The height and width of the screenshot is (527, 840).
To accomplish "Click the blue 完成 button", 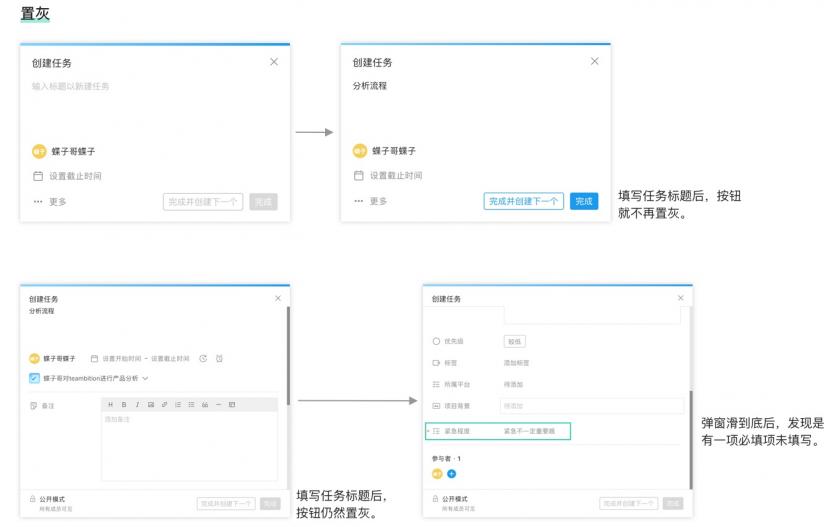I will coord(584,201).
